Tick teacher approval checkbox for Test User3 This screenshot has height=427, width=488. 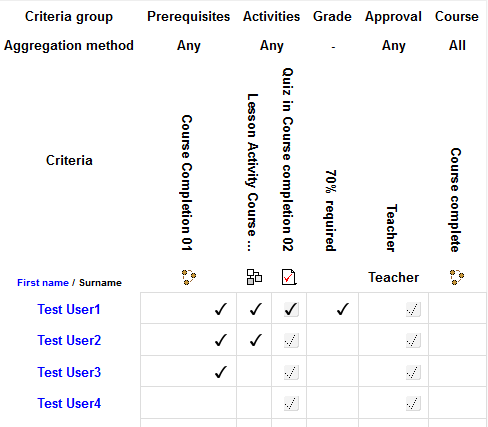pos(413,372)
